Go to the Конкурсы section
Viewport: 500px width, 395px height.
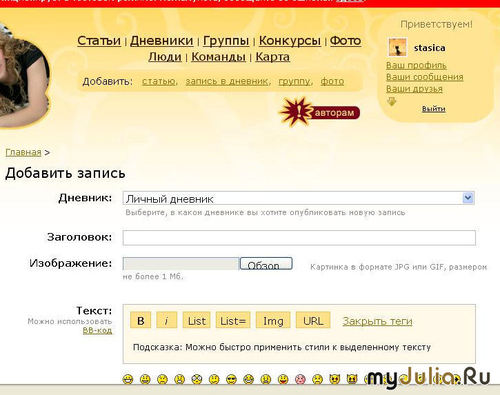coord(290,41)
